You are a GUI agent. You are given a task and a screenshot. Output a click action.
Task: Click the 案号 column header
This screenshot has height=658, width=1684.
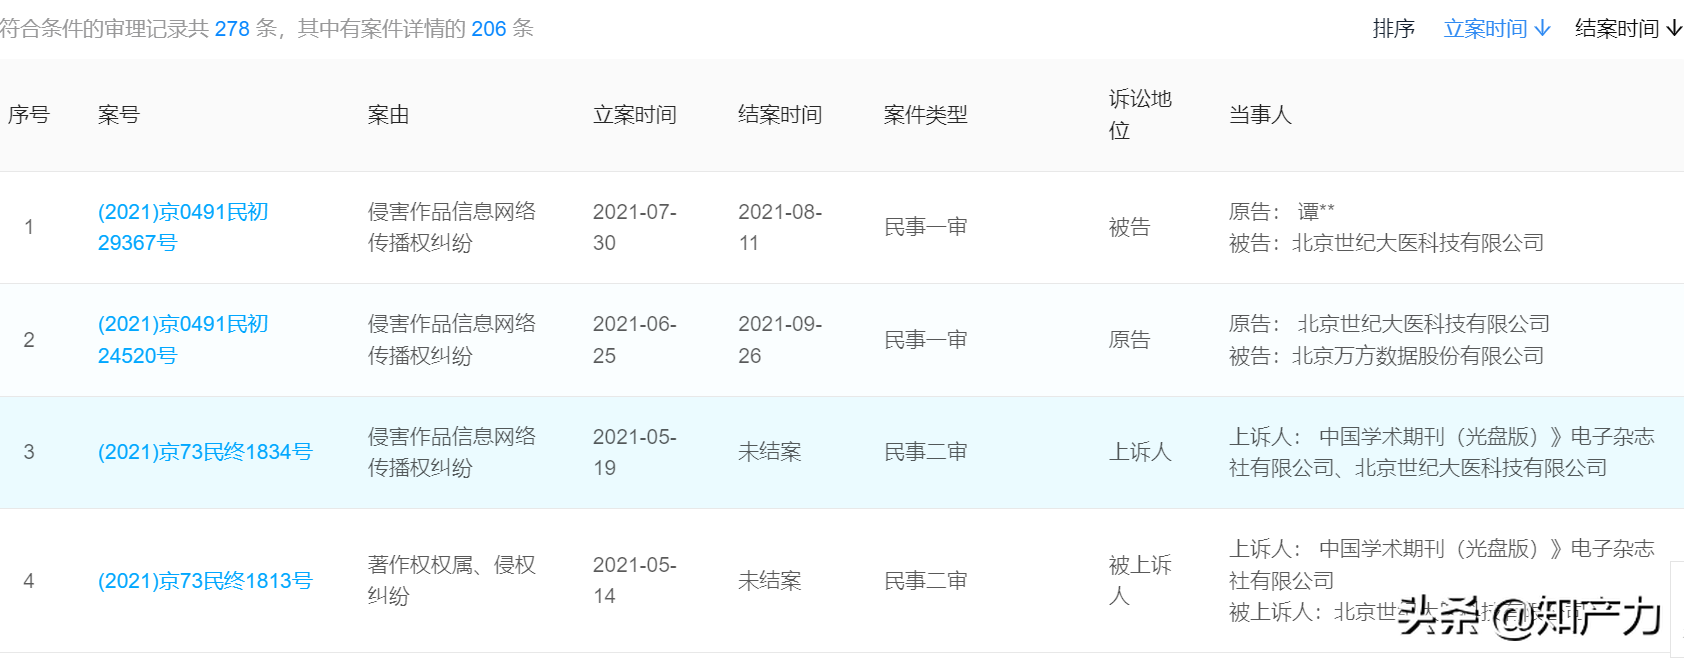point(118,115)
